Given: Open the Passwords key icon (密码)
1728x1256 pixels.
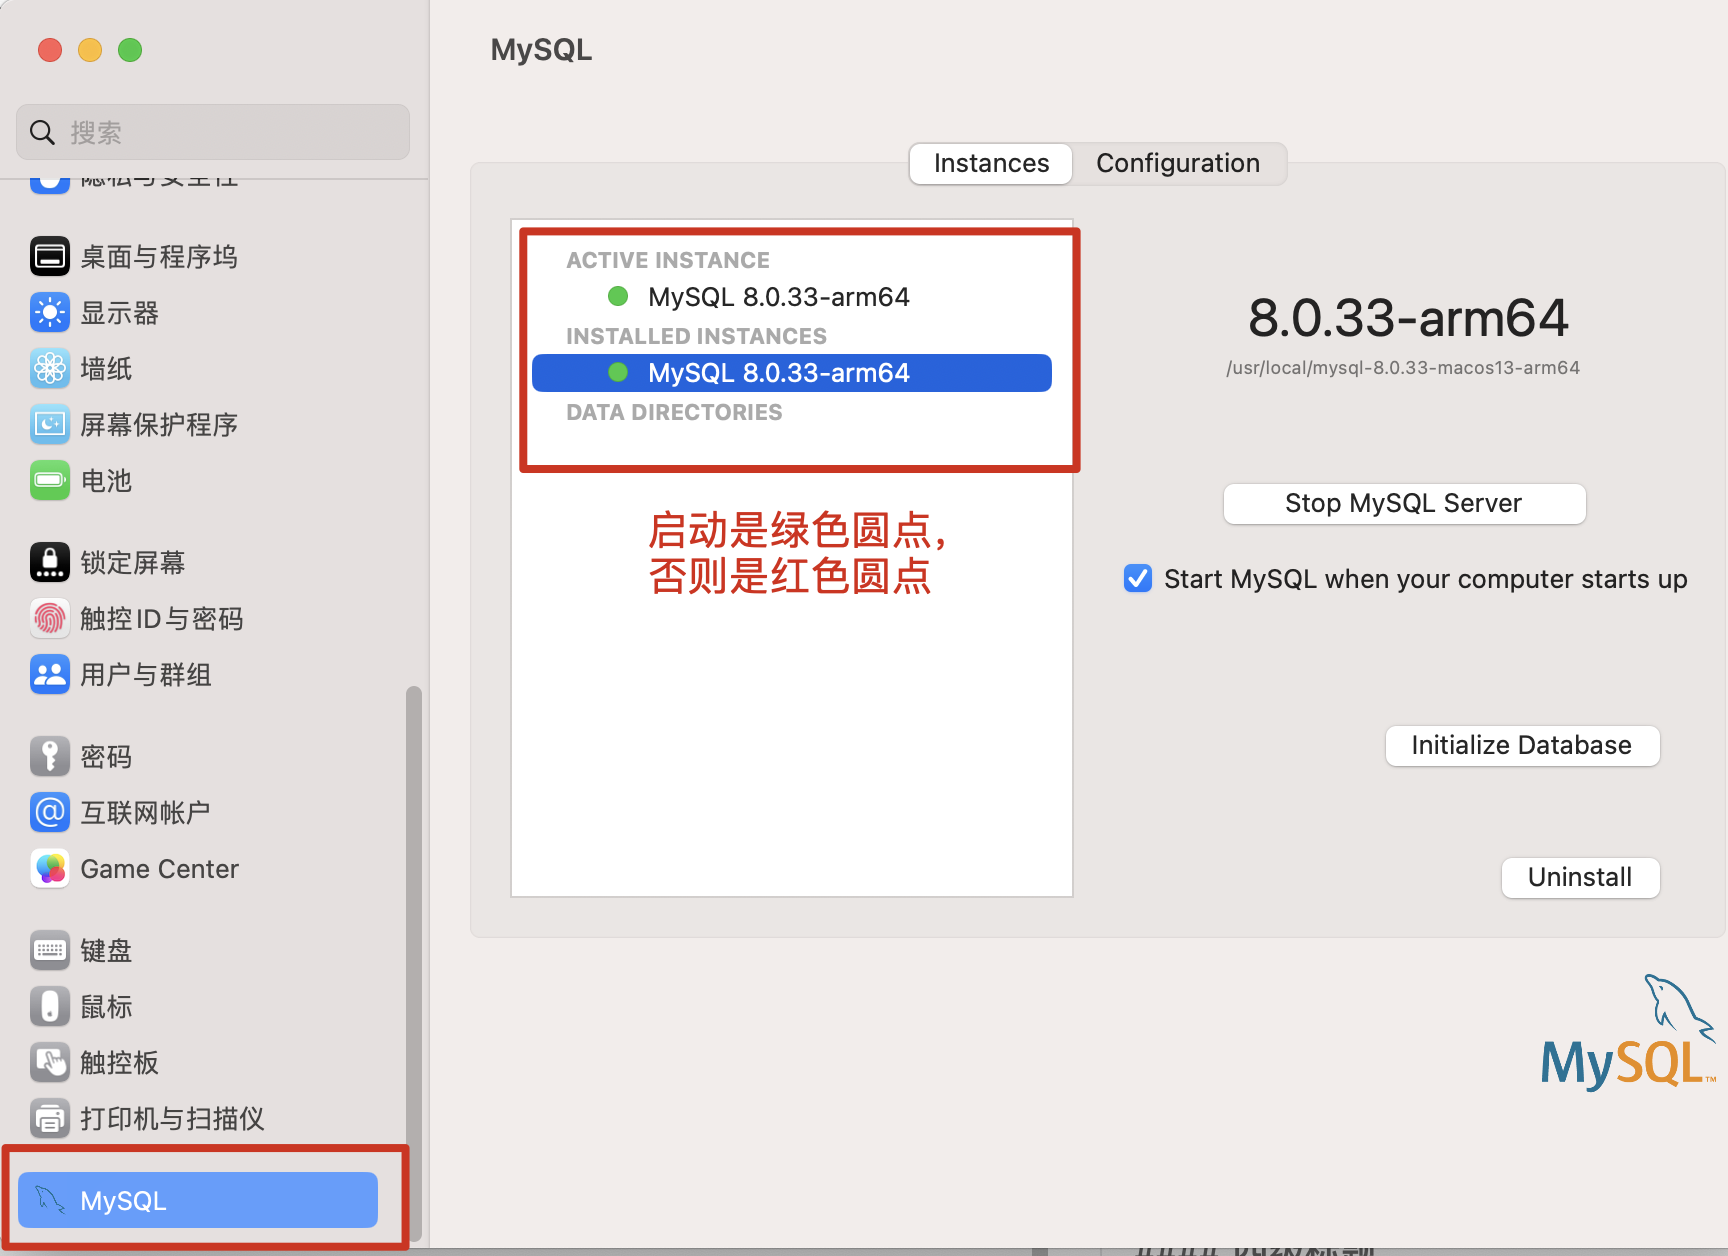Looking at the screenshot, I should 50,757.
